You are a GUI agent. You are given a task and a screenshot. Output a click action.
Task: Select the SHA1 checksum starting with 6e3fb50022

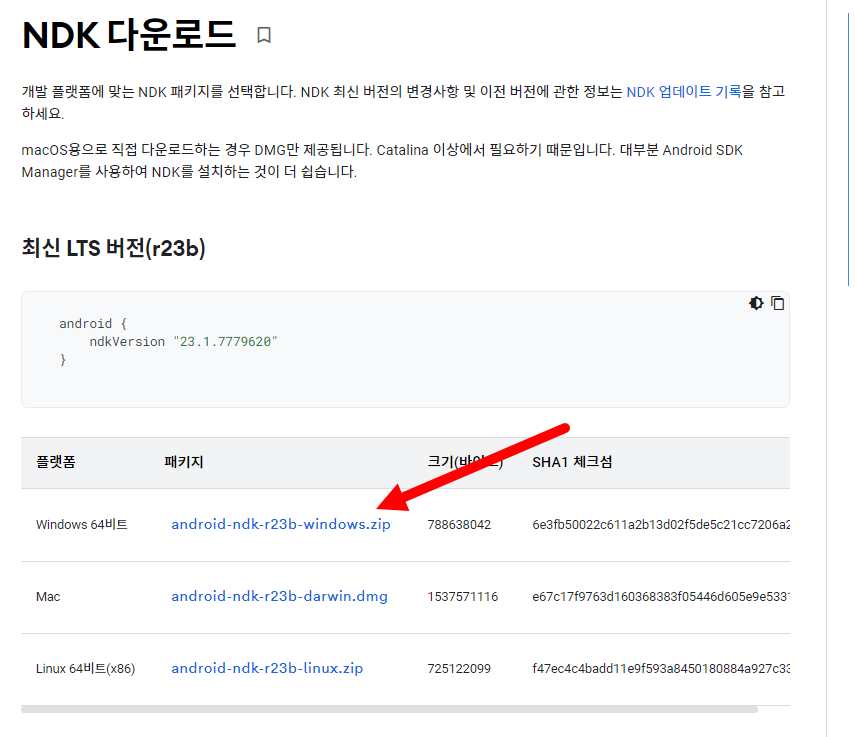tap(661, 524)
